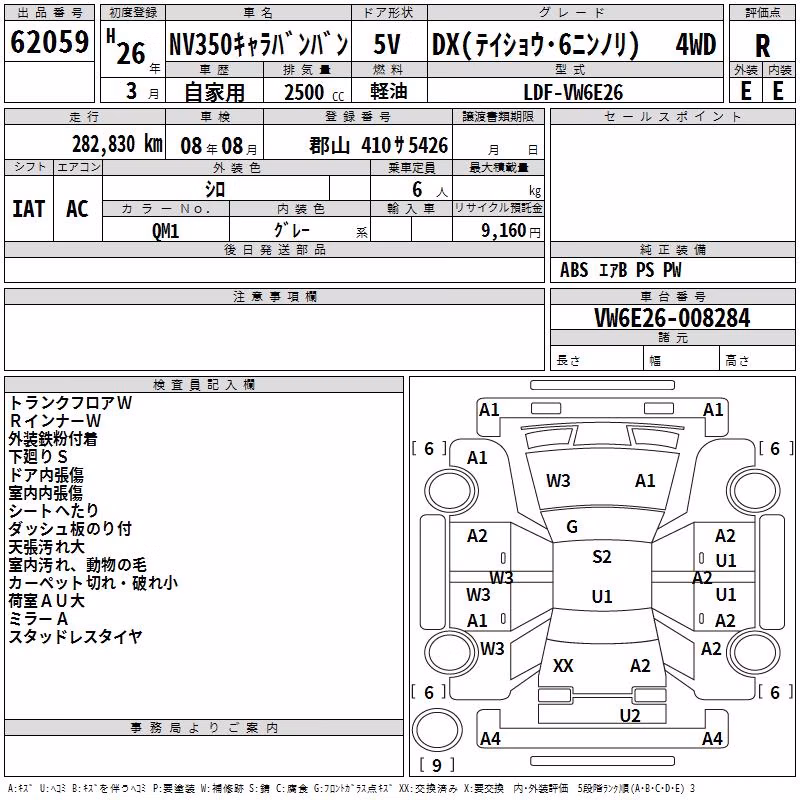The height and width of the screenshot is (800, 800).
Task: Select the grade text DX(テイショウ・6ニンノリ)
Action: (x=535, y=44)
